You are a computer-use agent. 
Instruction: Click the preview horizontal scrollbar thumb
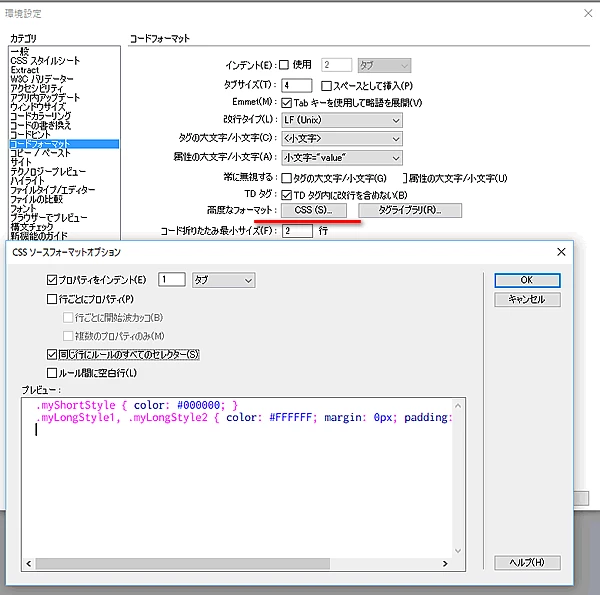tap(183, 564)
